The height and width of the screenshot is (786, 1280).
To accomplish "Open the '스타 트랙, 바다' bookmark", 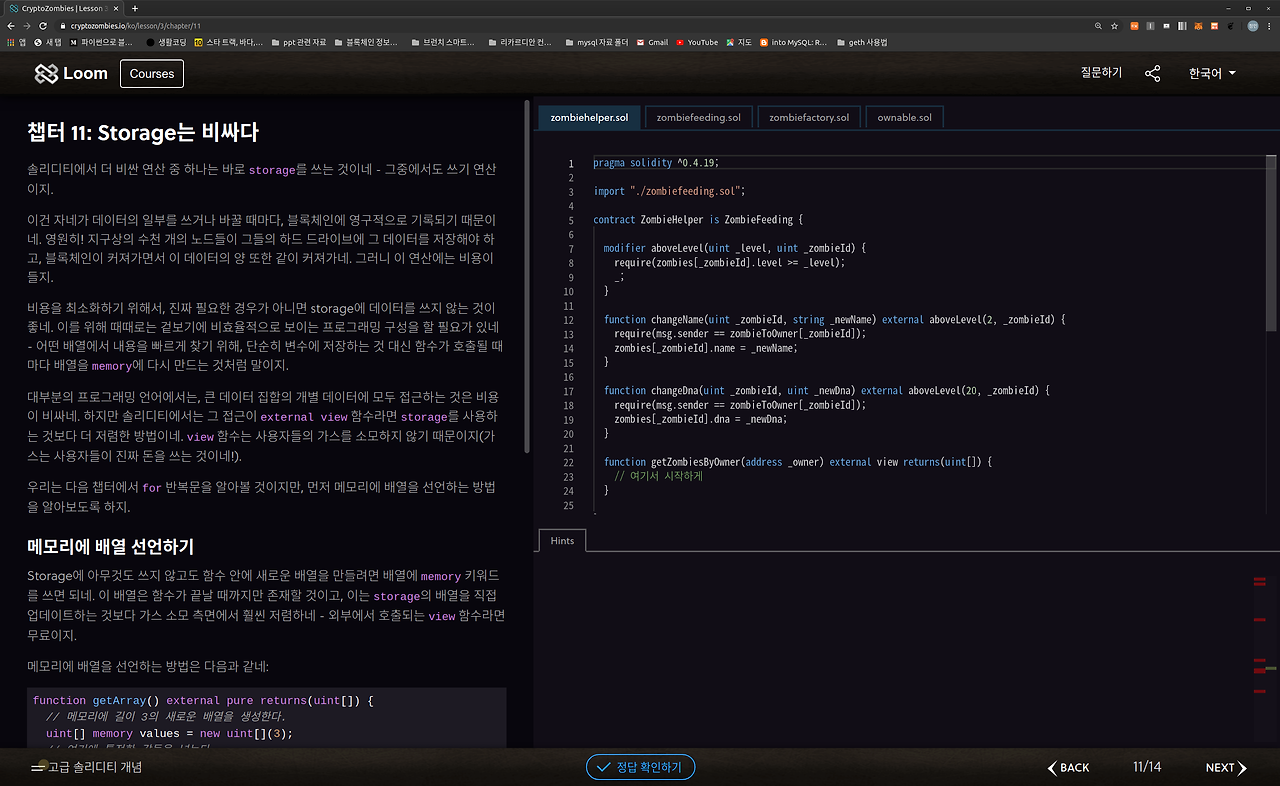I will pyautogui.click(x=229, y=42).
